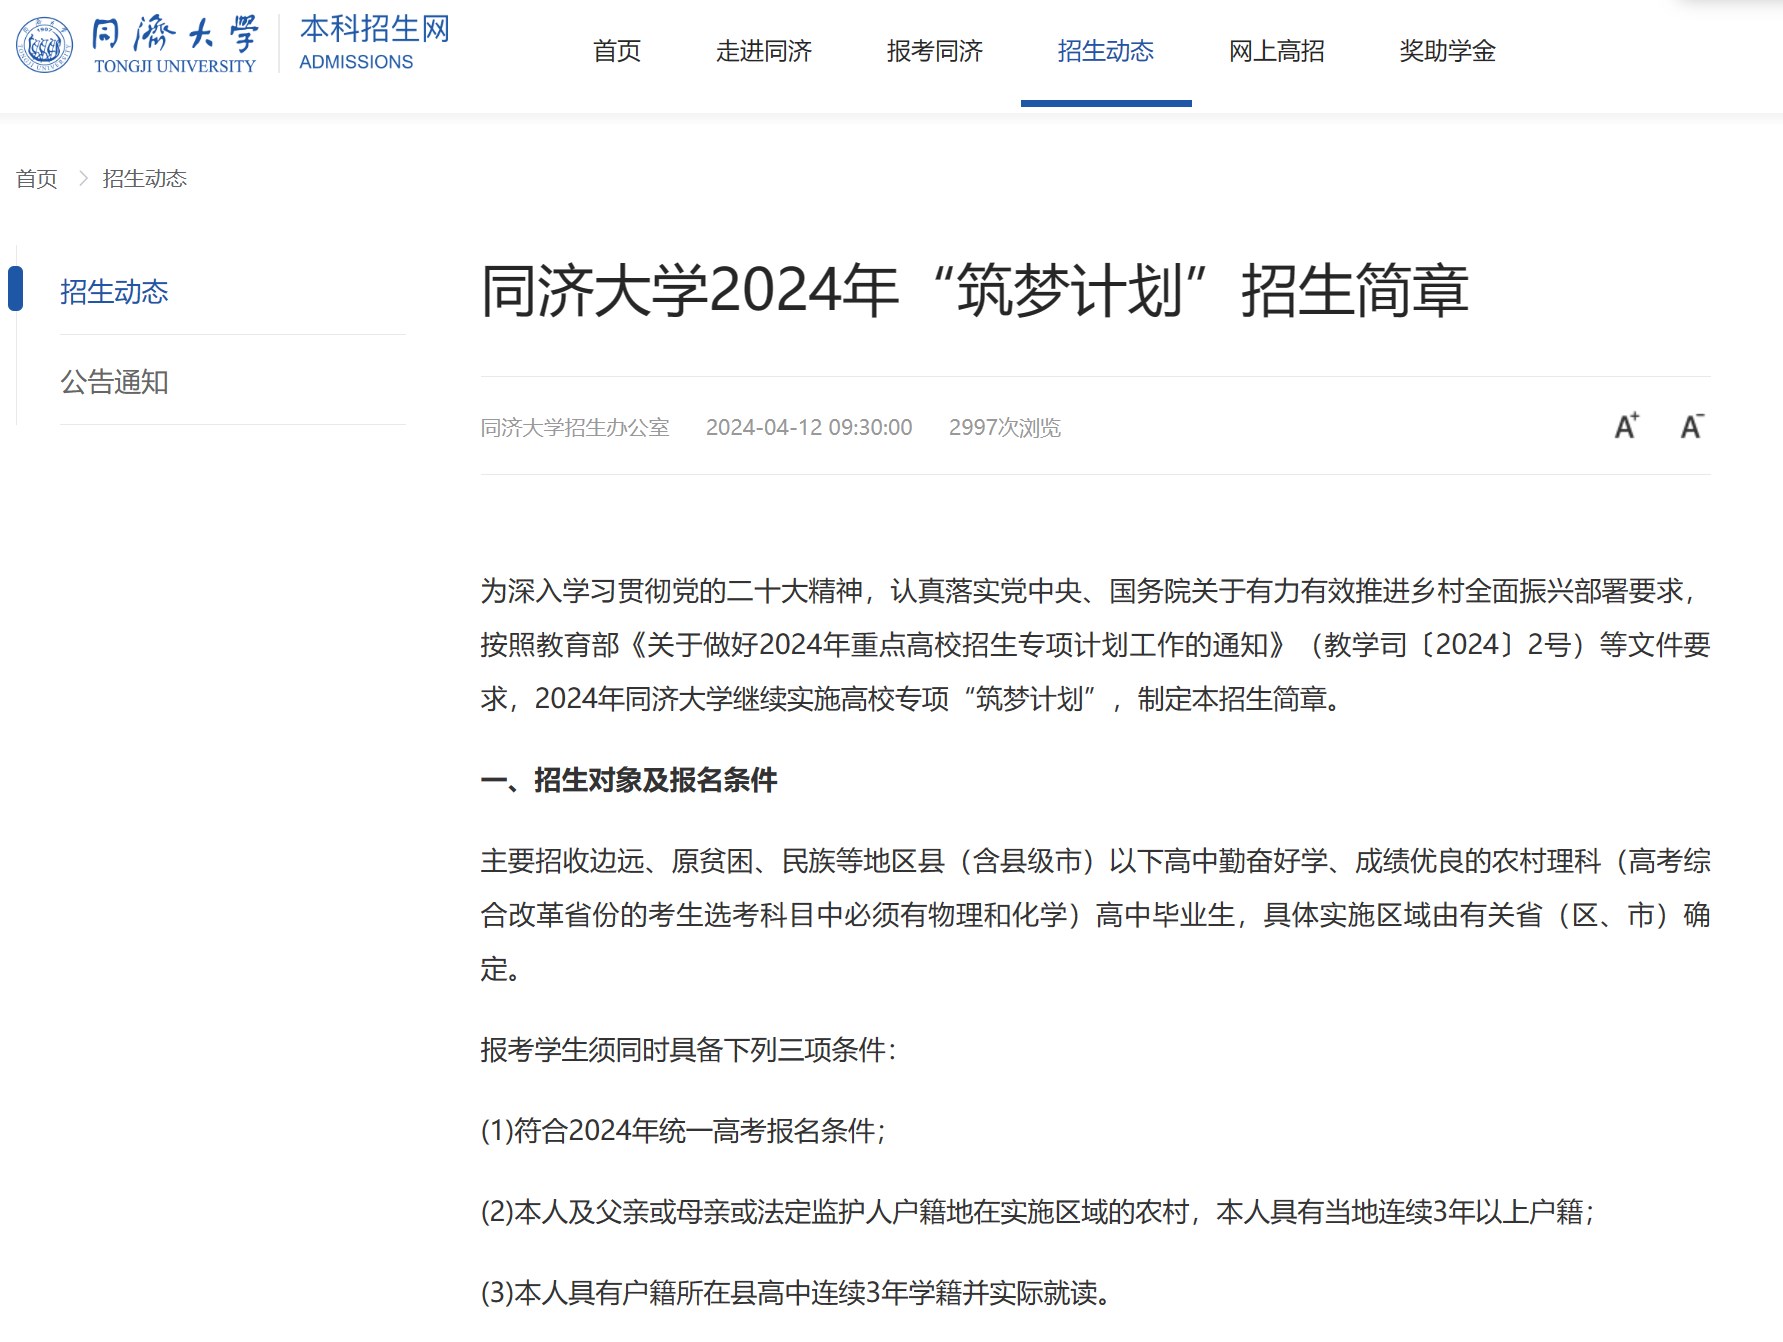Viewport: 1783px width, 1342px height.
Task: Decrease font size with A- icon
Action: [1692, 426]
